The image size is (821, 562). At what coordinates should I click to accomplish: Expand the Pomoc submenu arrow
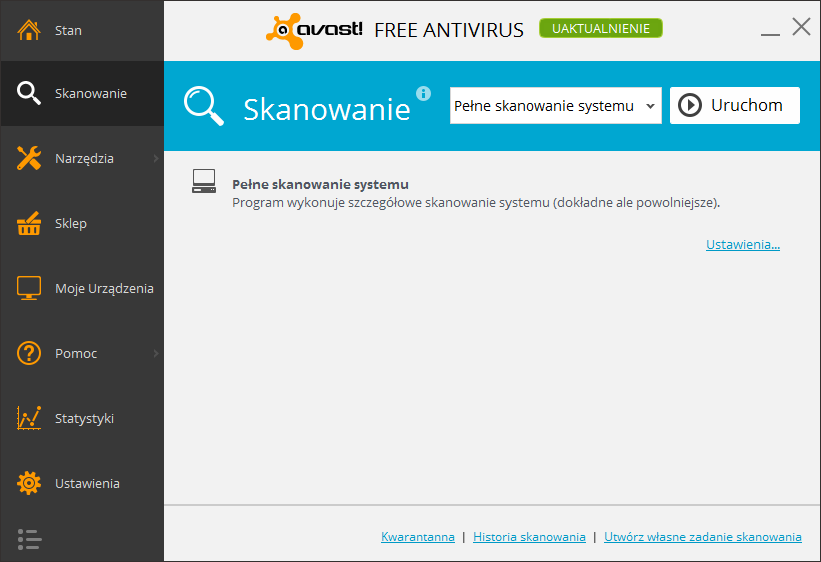click(x=156, y=354)
